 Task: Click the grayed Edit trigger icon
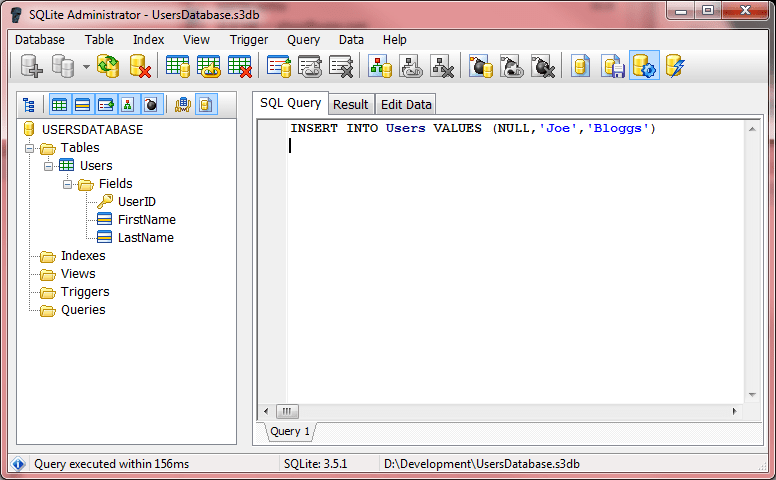tap(512, 66)
